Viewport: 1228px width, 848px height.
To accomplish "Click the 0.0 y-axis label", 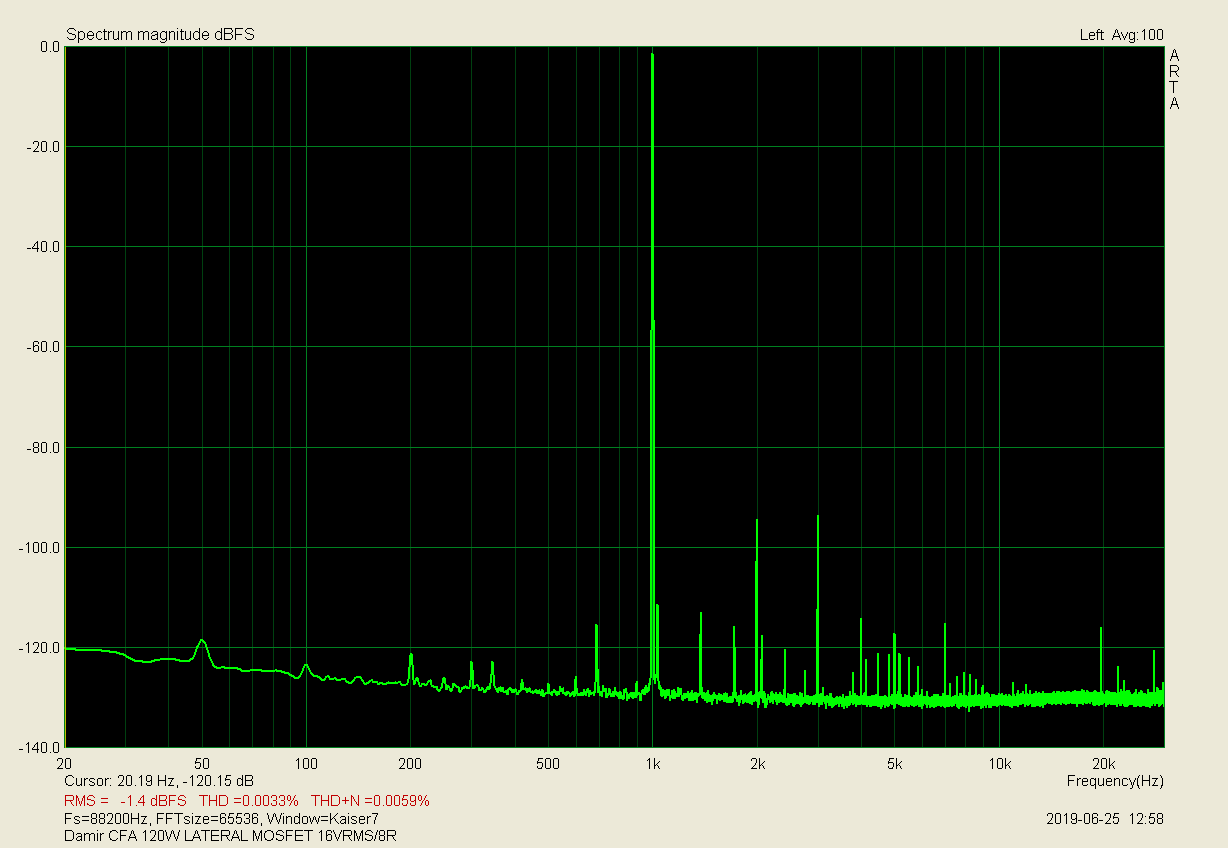I will click(49, 47).
